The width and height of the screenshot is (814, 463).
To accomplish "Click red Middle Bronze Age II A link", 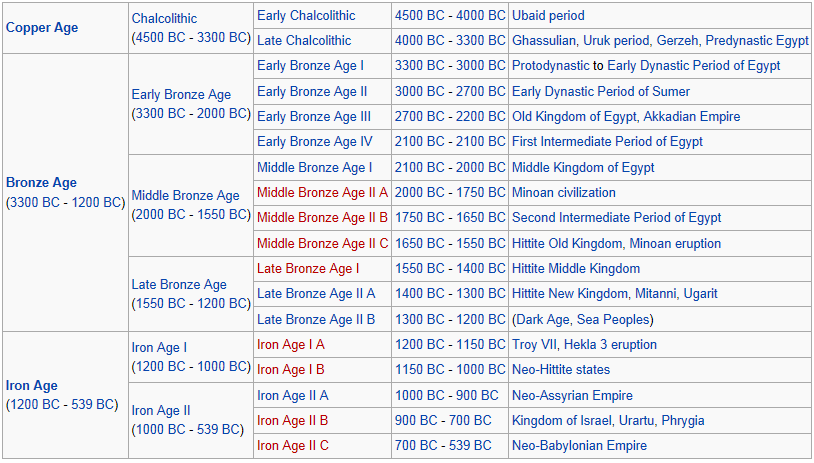I will tap(322, 193).
